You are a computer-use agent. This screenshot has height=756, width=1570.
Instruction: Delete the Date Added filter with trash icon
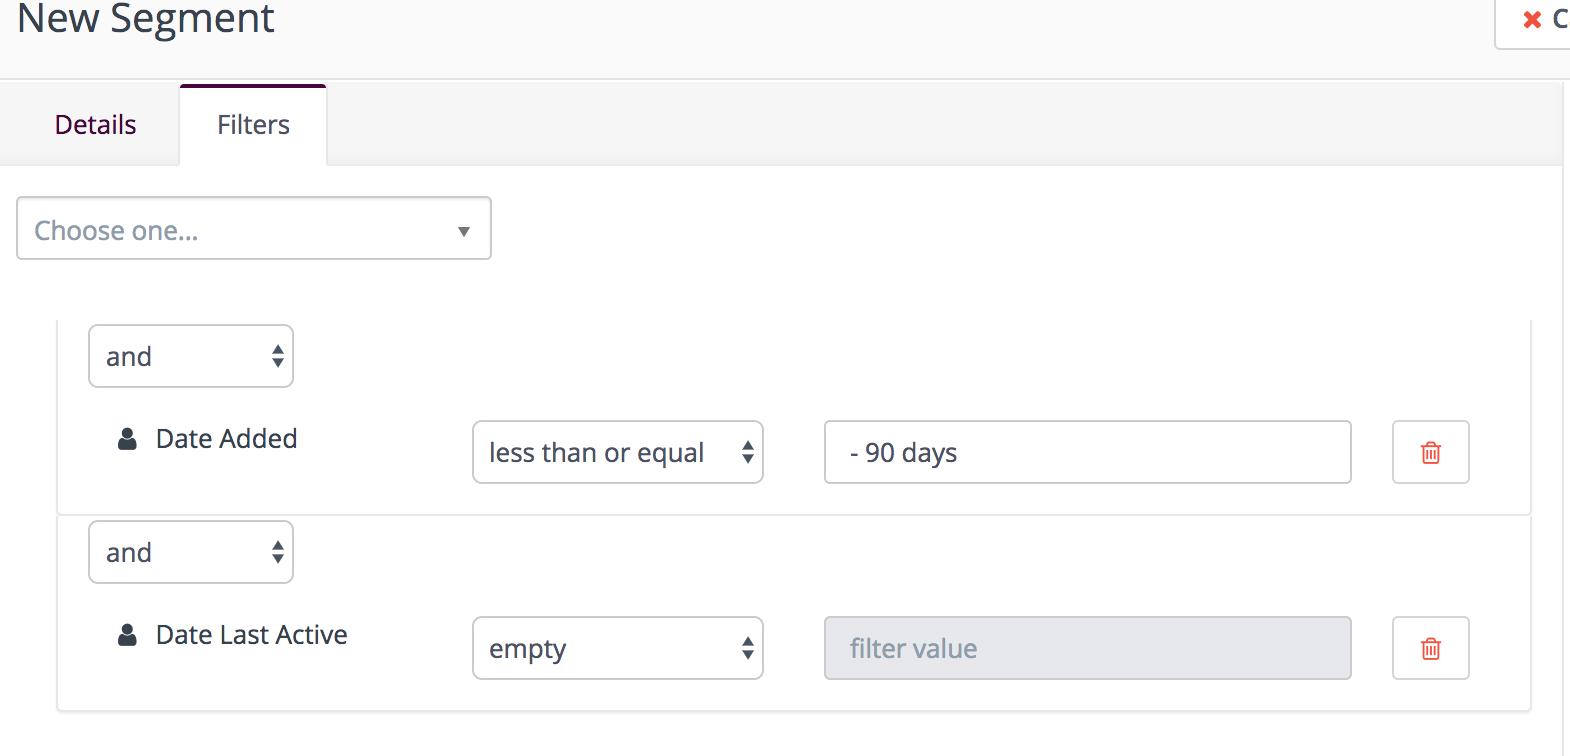(1430, 452)
